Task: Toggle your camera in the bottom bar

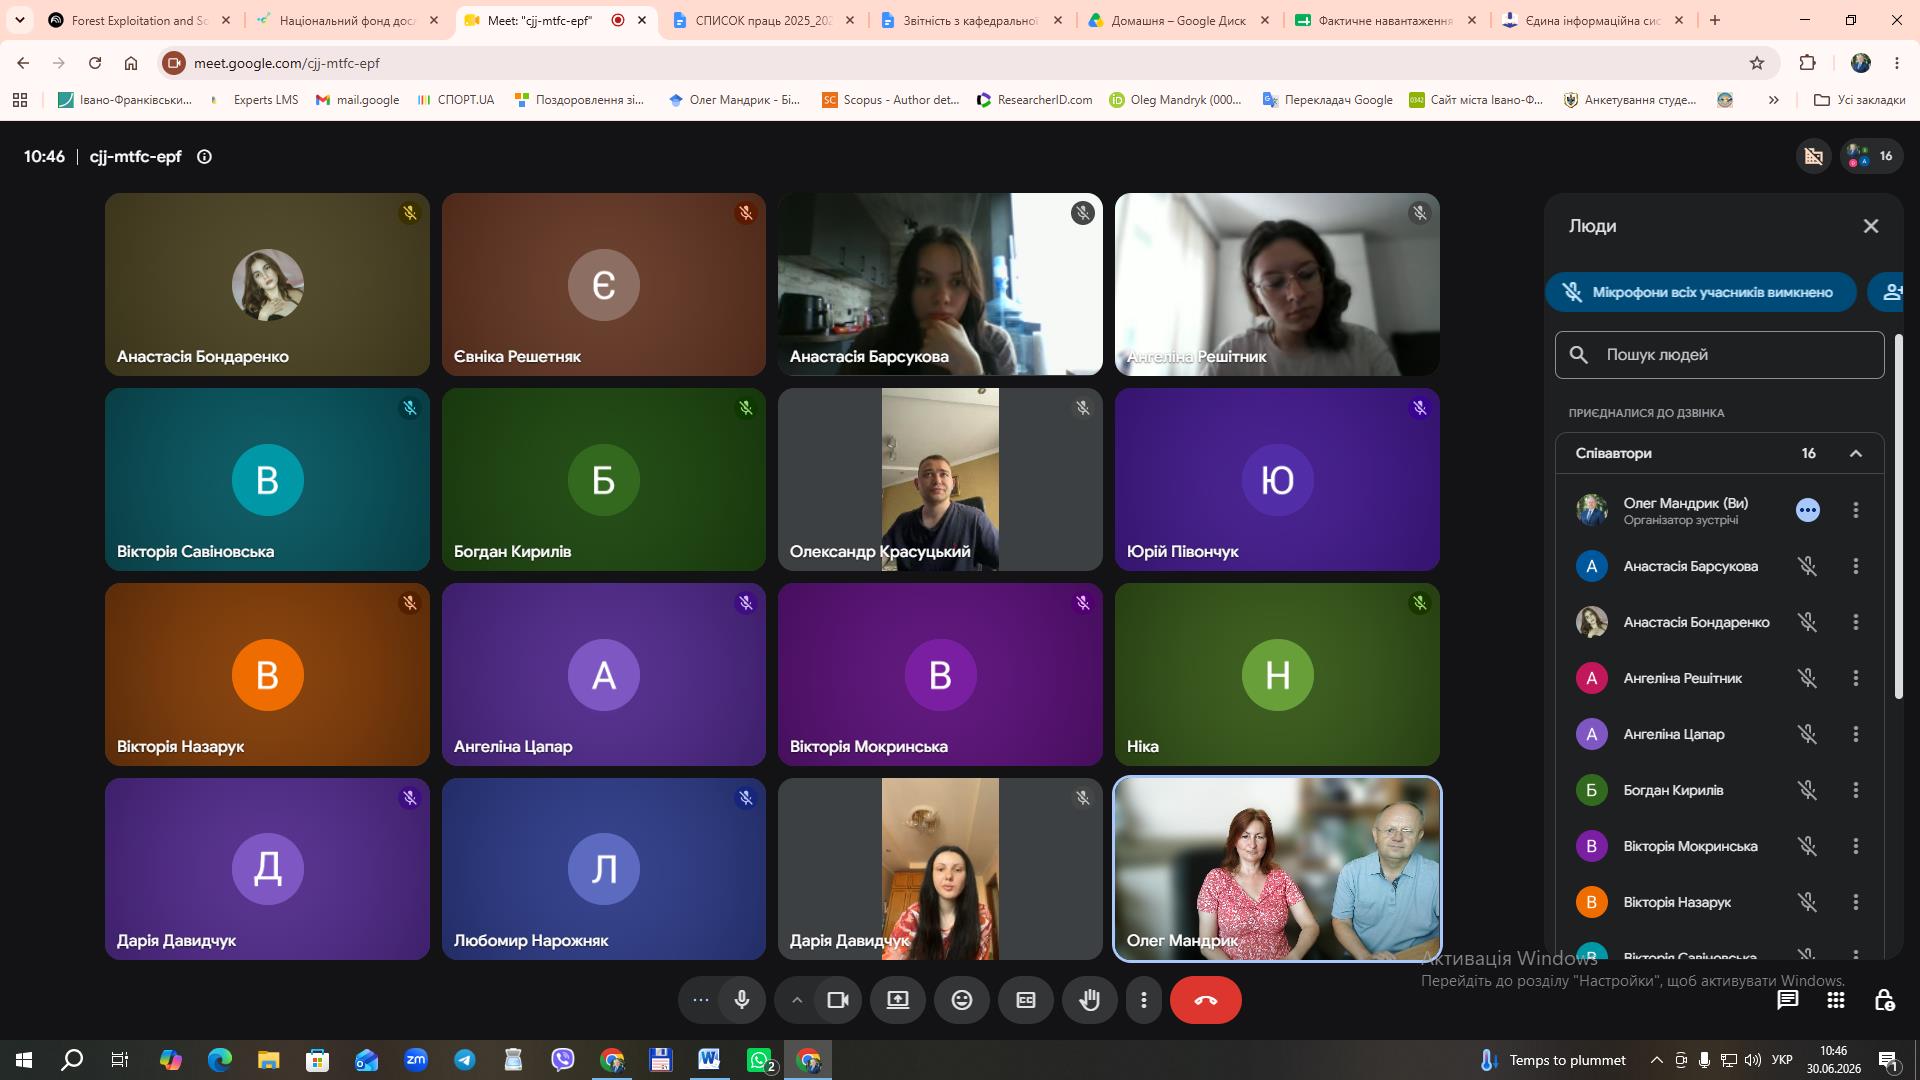Action: tap(838, 1000)
